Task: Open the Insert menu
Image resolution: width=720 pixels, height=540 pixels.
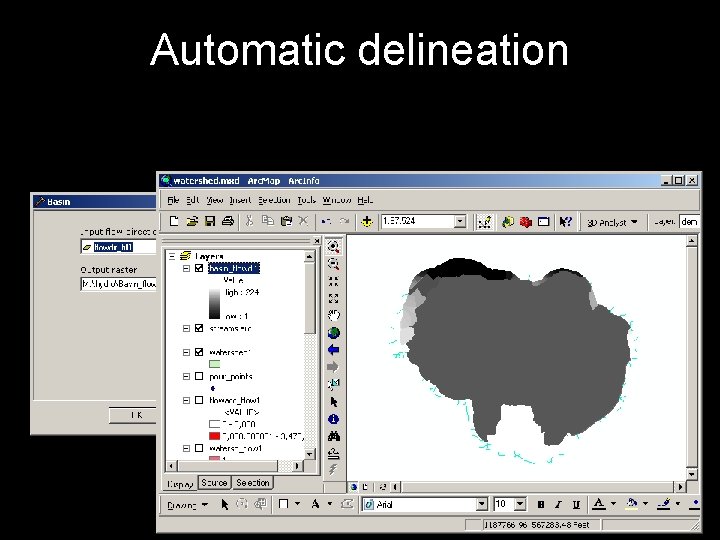Action: [x=240, y=200]
